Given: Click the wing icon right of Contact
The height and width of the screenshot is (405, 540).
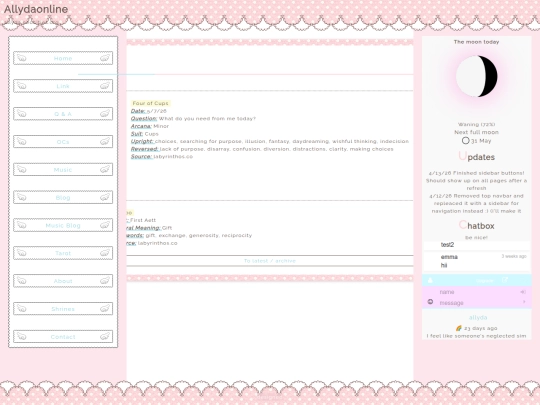Looking at the screenshot, I should tap(105, 336).
